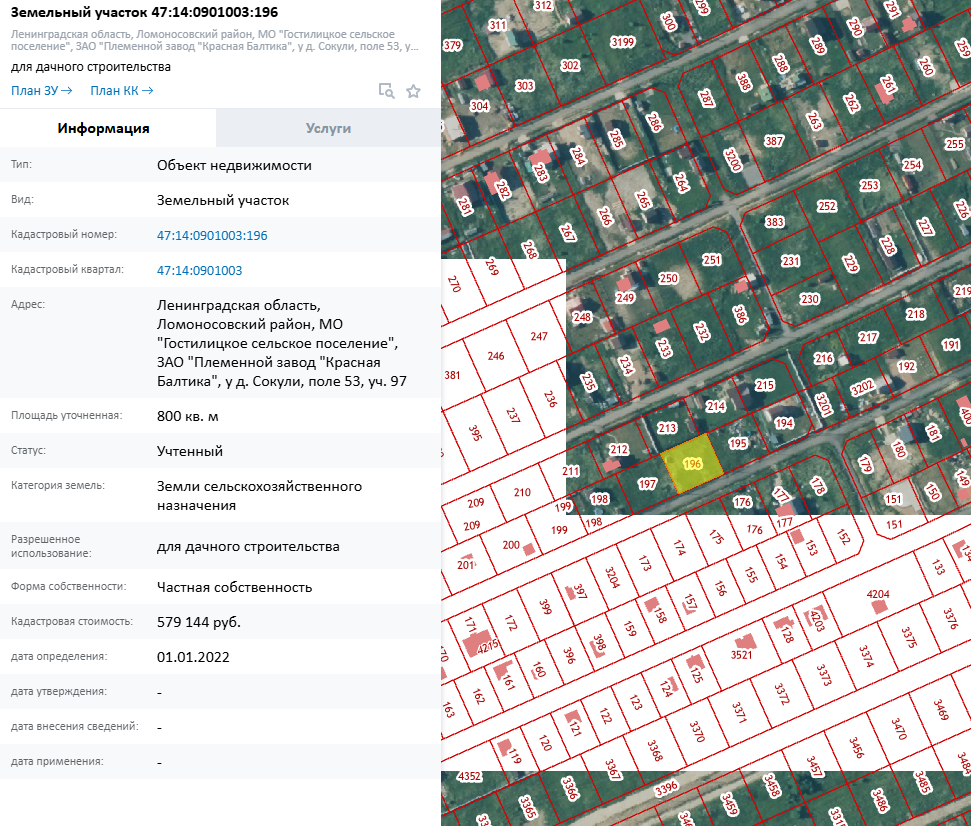Image resolution: width=971 pixels, height=826 pixels.
Task: Add the parcel to favorites with the star
Action: [x=413, y=91]
